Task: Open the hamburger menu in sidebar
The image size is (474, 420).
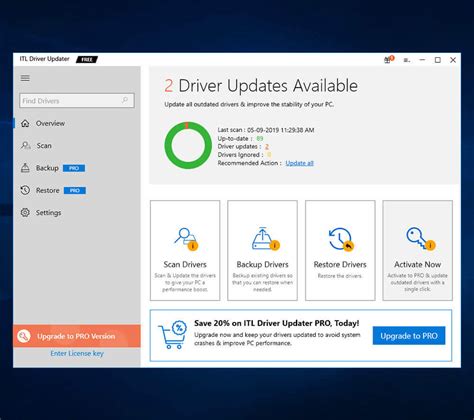Action: point(25,78)
